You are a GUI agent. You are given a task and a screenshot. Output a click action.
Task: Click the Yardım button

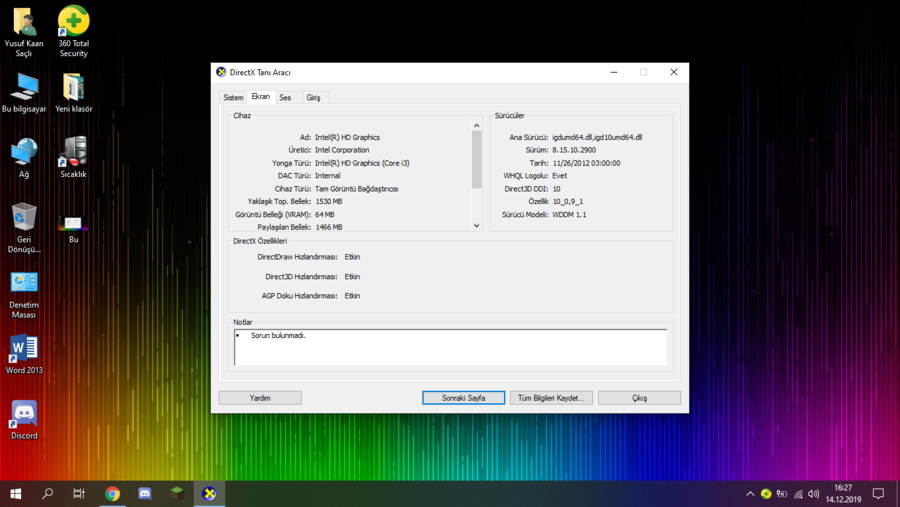tap(260, 398)
